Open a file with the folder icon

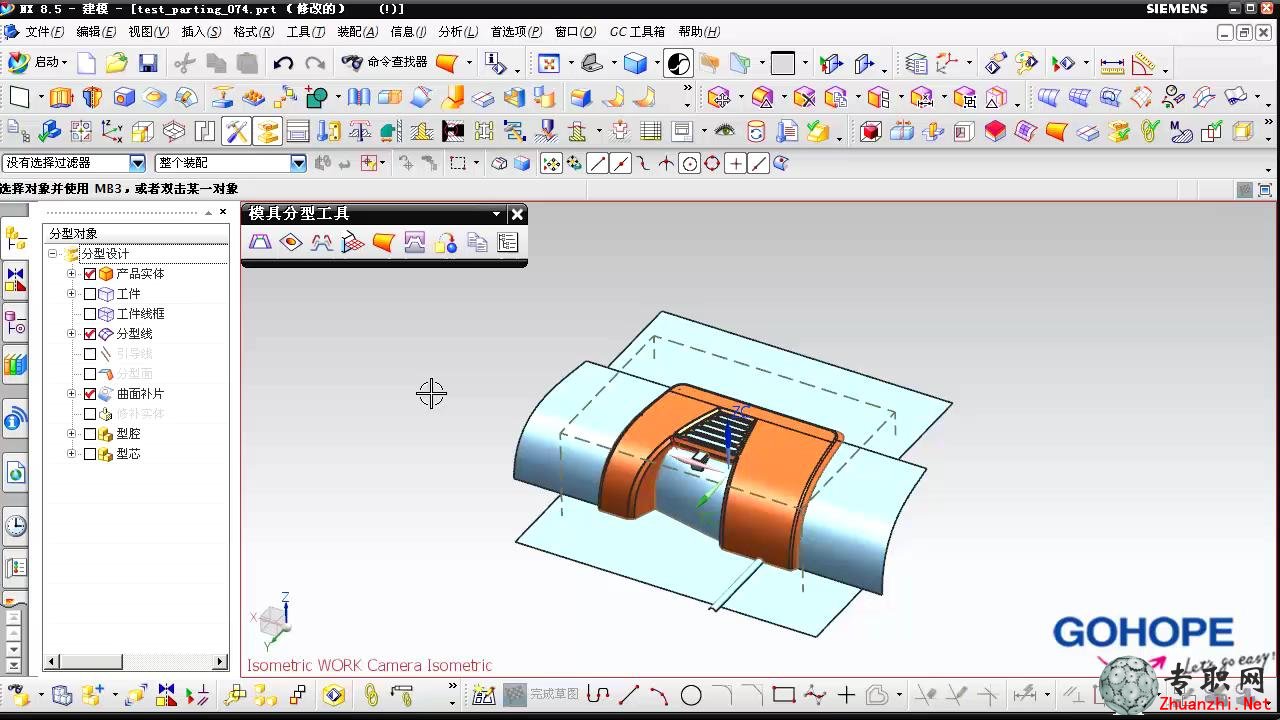(117, 63)
